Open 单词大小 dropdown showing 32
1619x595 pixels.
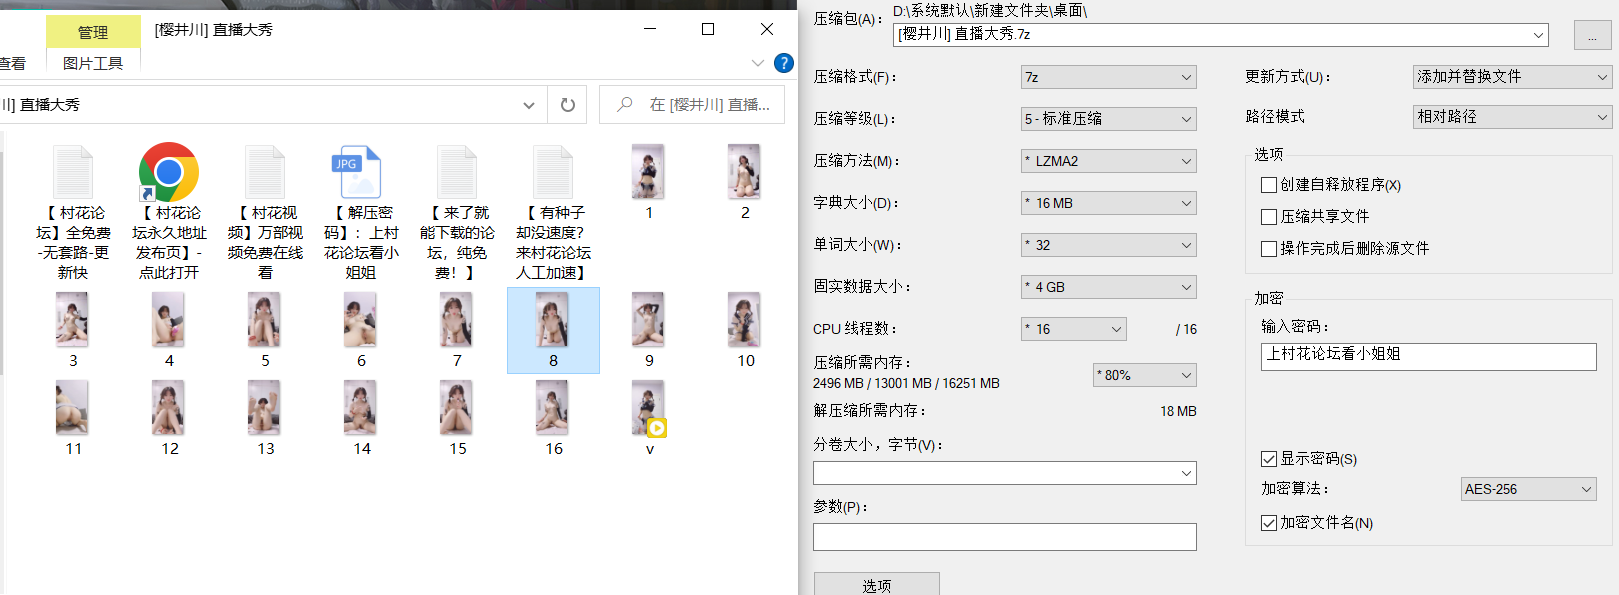[x=1109, y=245]
